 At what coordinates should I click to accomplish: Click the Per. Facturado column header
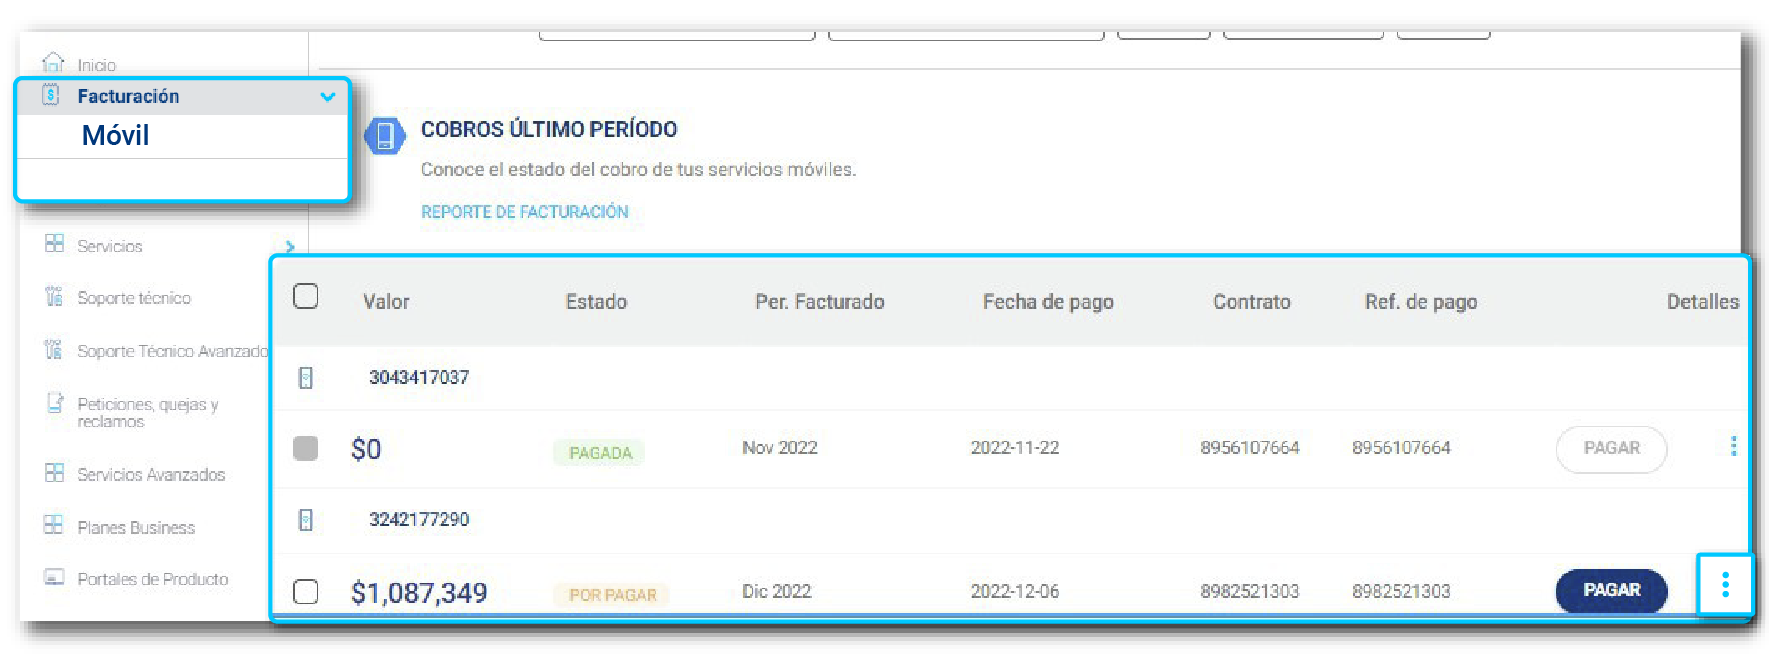tap(819, 302)
